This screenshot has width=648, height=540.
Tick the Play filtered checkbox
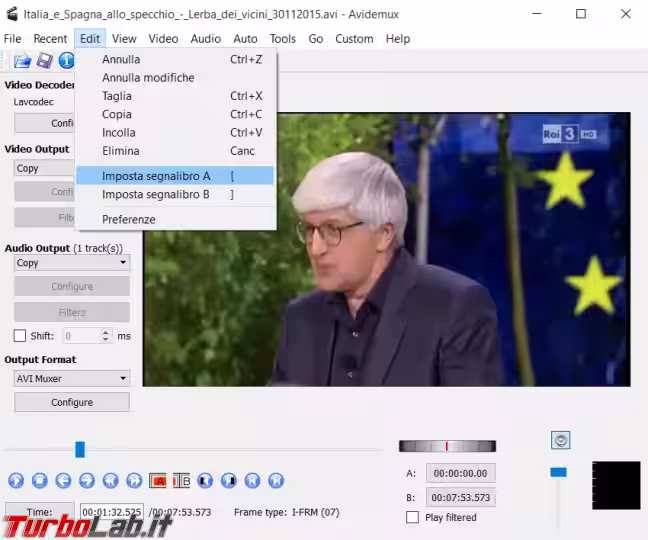[x=412, y=517]
